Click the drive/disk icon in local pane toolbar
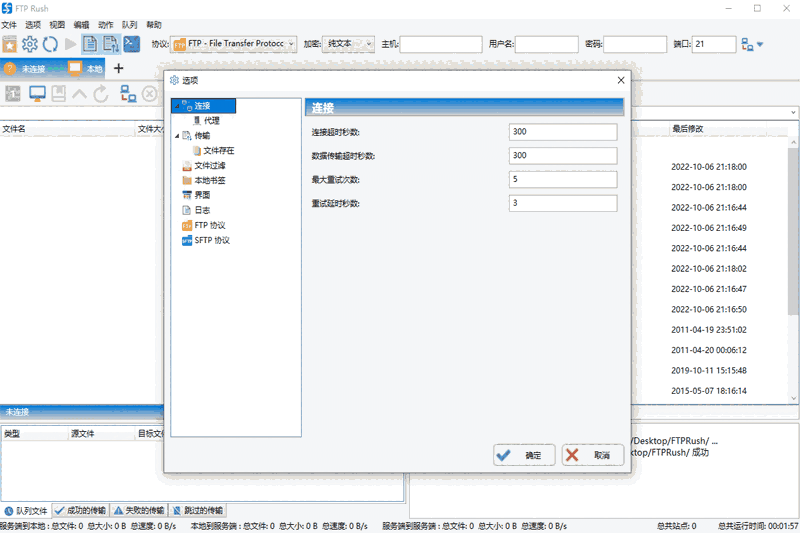This screenshot has width=800, height=533. pos(13,94)
